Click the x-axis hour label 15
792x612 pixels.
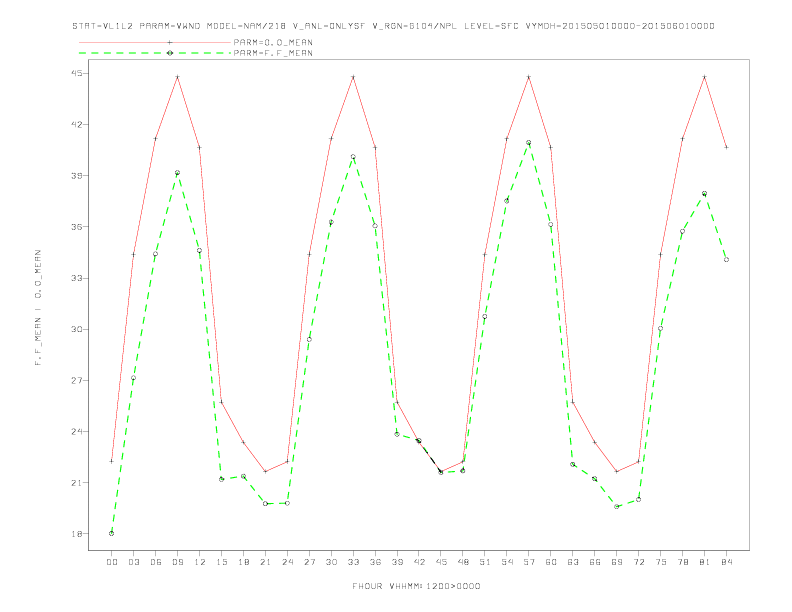221,562
